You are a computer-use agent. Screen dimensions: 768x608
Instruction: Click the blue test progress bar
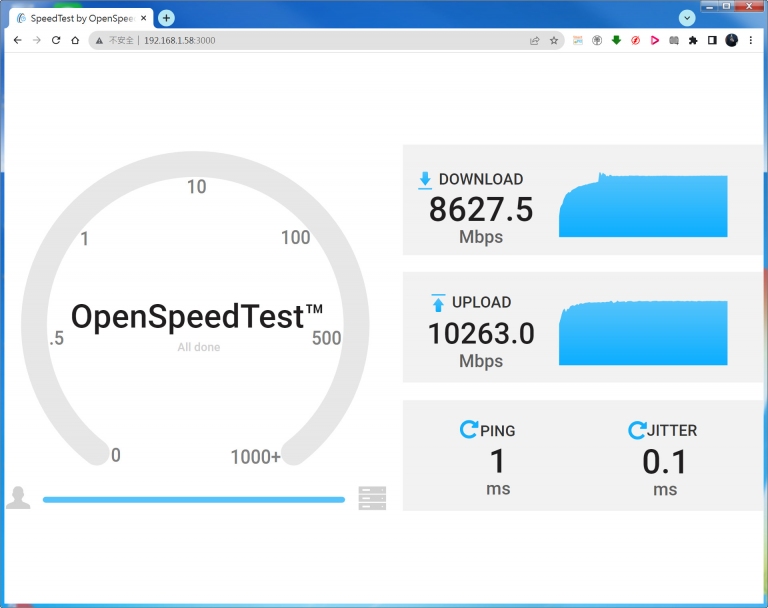pos(194,500)
